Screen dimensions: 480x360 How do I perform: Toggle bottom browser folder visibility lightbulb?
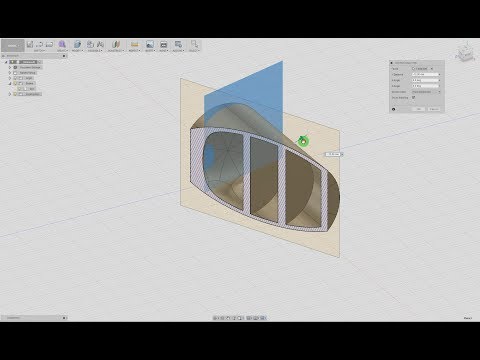click(x=15, y=94)
